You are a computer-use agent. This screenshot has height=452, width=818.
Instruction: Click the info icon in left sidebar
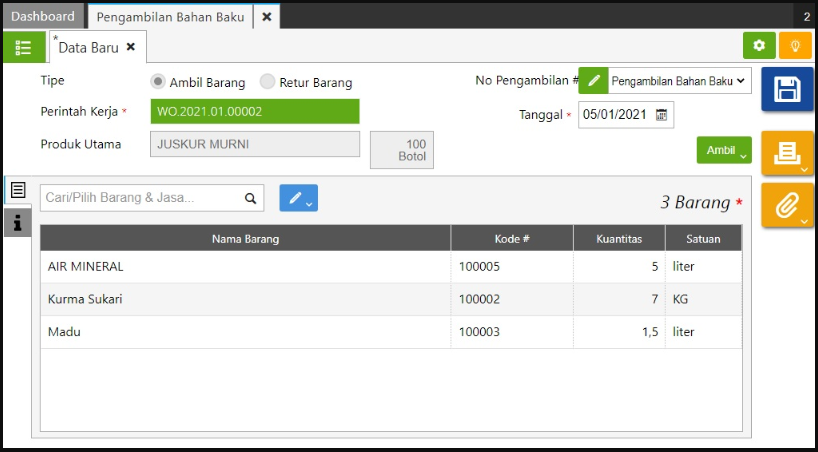(x=18, y=222)
